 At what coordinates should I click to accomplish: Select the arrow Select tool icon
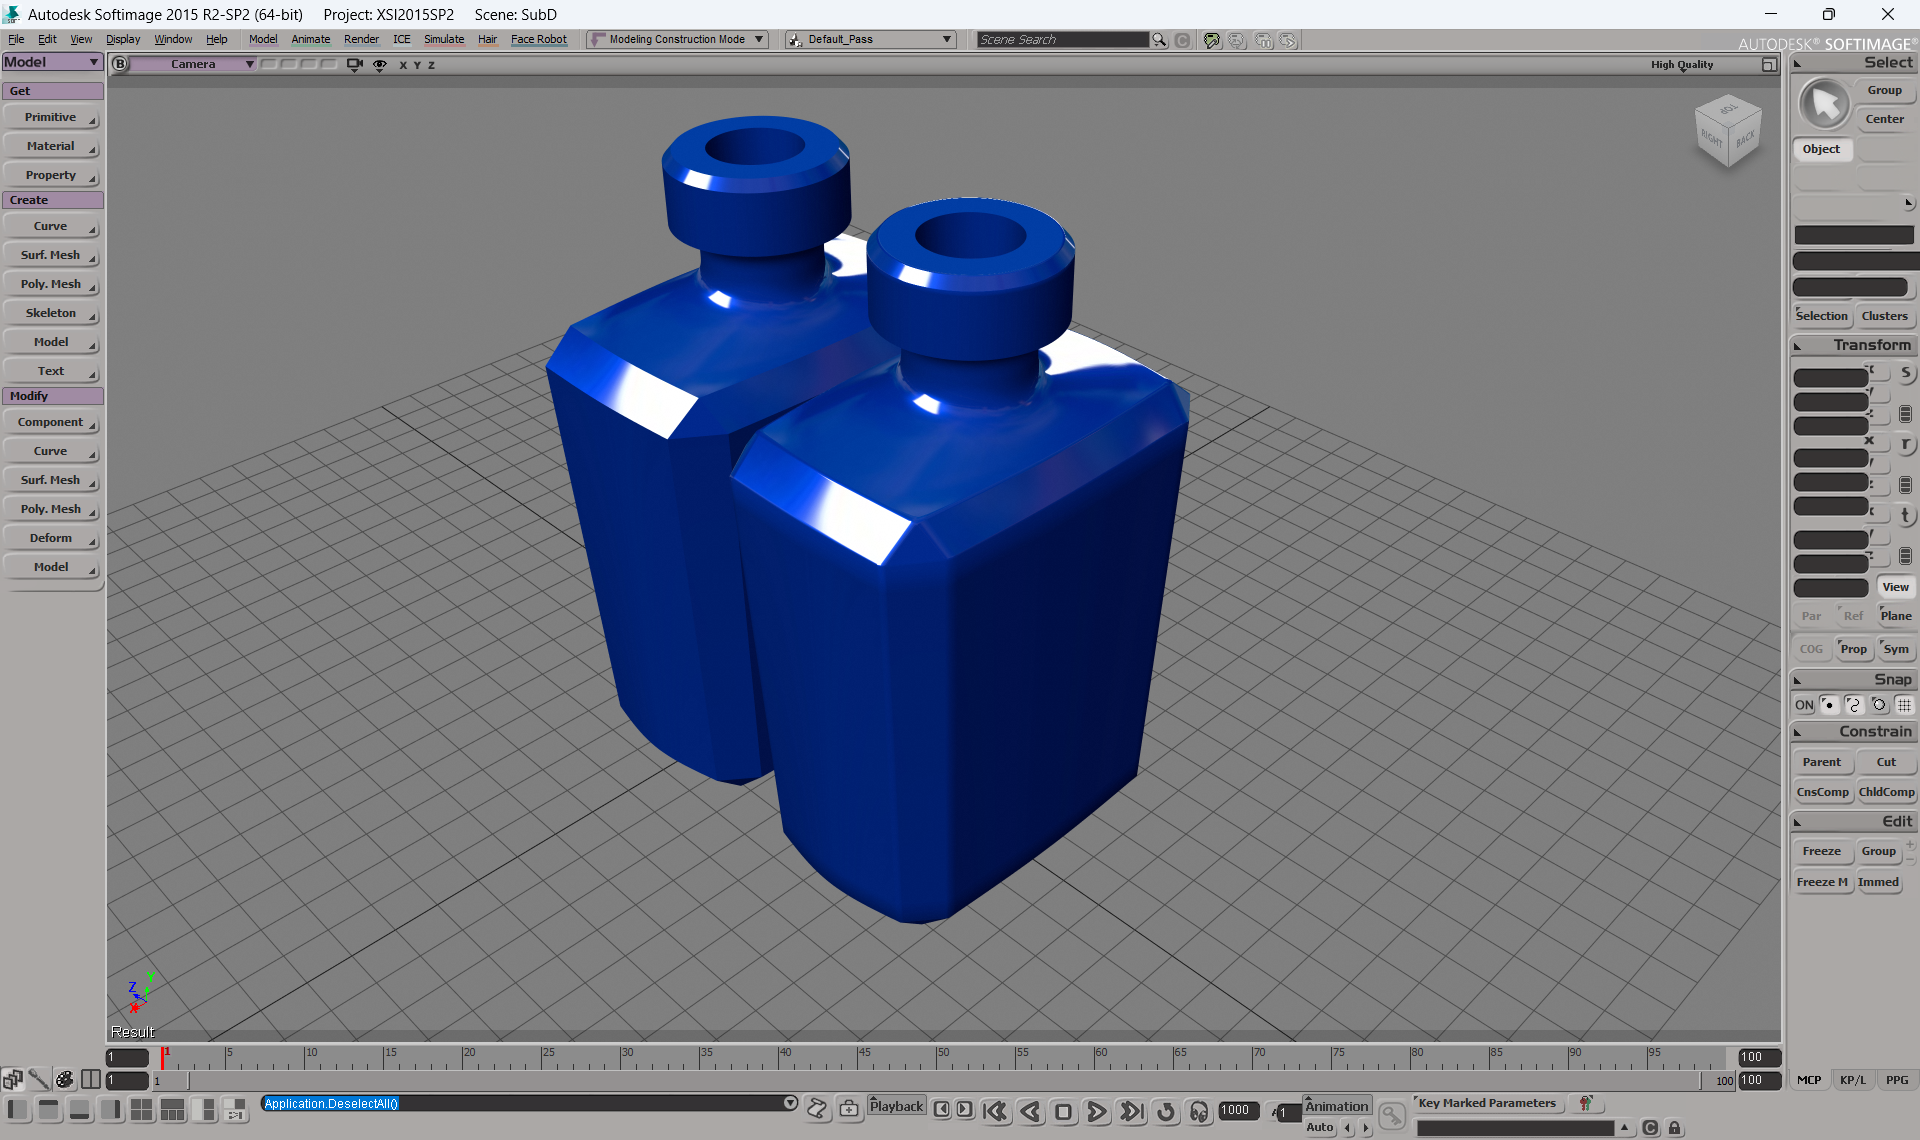pos(1824,104)
